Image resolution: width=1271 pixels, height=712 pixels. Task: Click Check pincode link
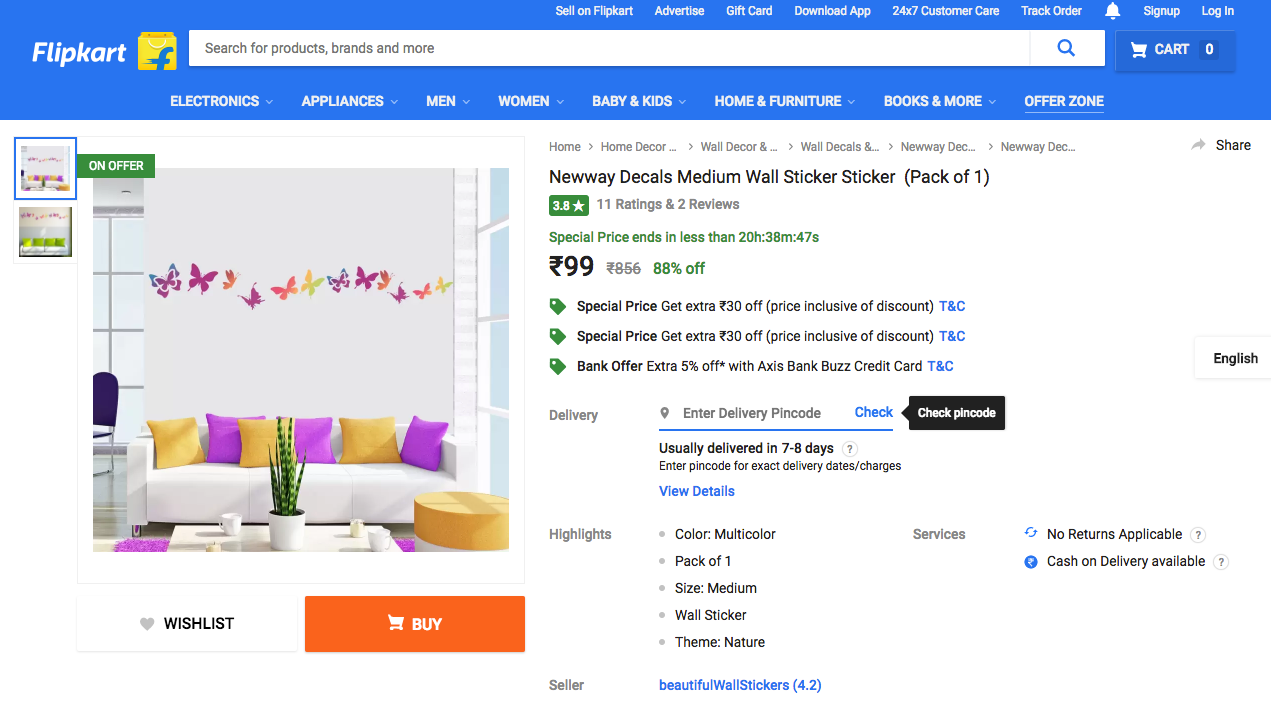[873, 412]
